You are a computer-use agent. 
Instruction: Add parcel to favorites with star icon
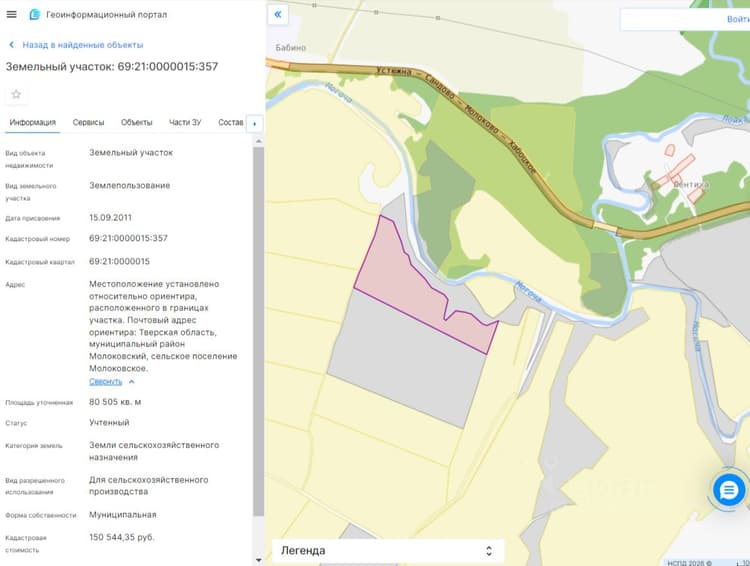pos(16,94)
